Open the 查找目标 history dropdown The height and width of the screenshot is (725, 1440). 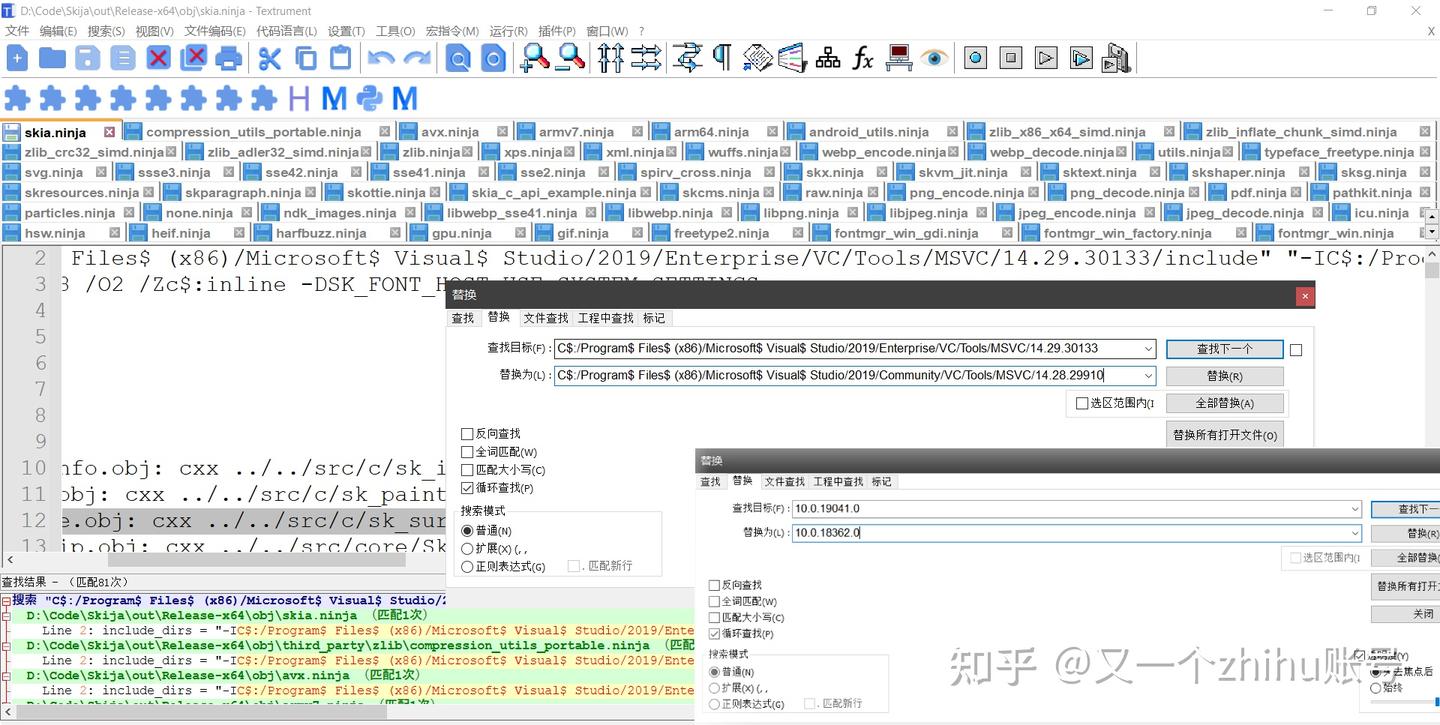click(x=1148, y=348)
